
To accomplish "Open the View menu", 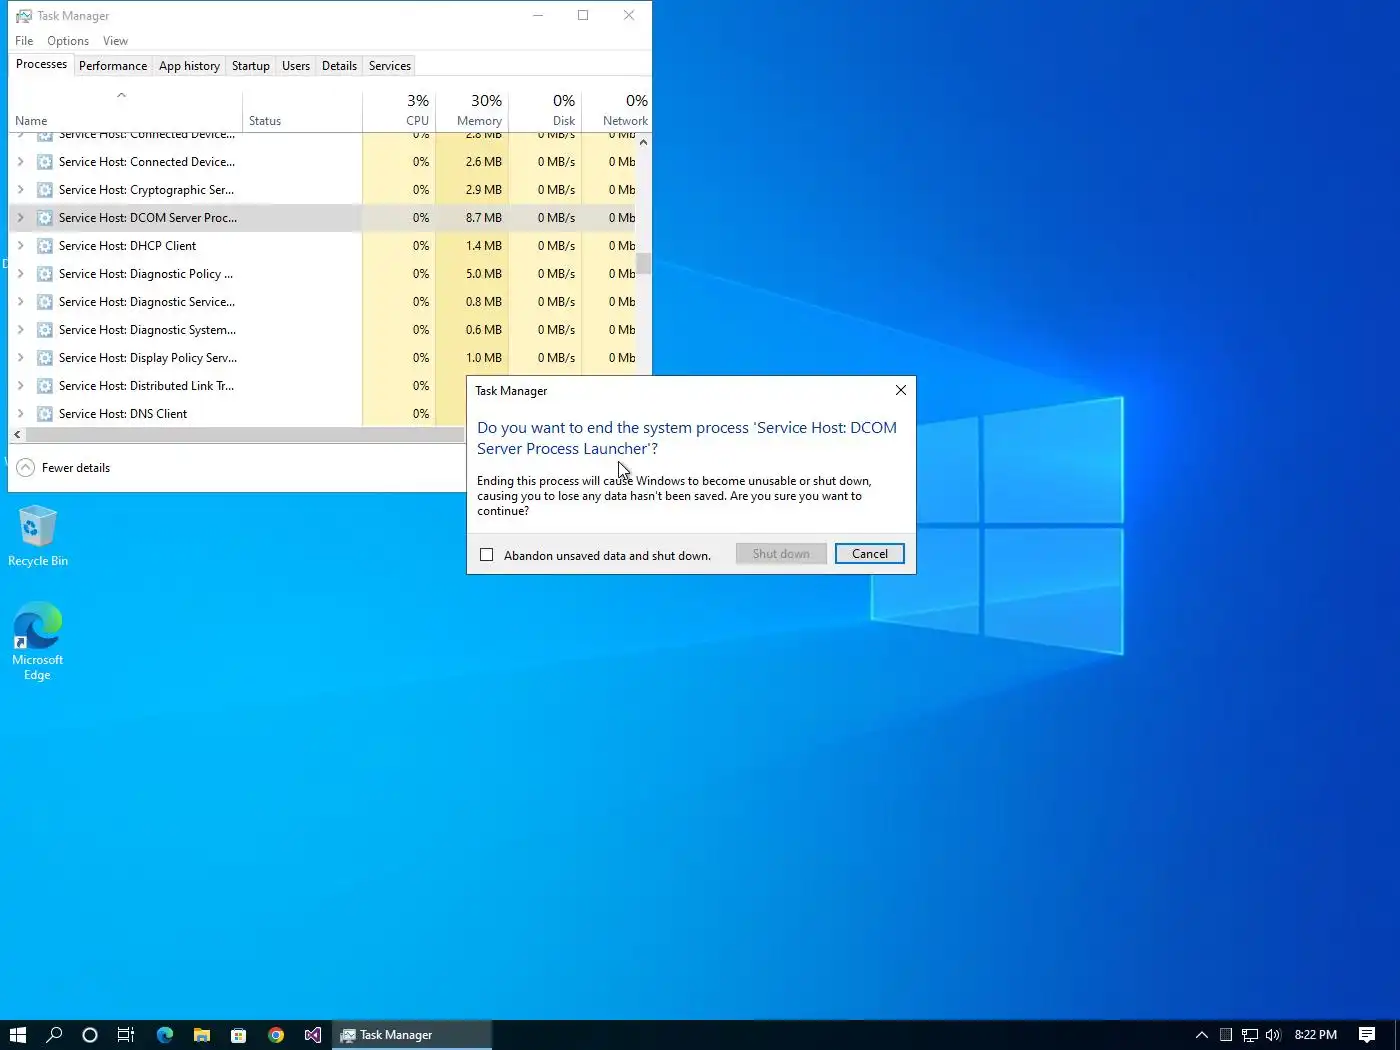I will (115, 41).
